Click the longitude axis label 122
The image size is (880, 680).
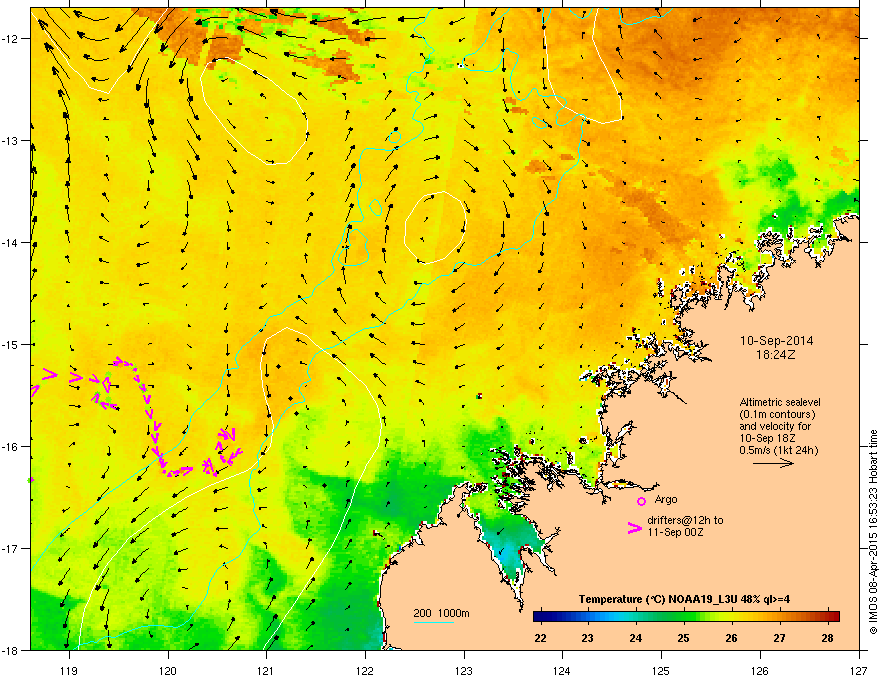point(365,670)
